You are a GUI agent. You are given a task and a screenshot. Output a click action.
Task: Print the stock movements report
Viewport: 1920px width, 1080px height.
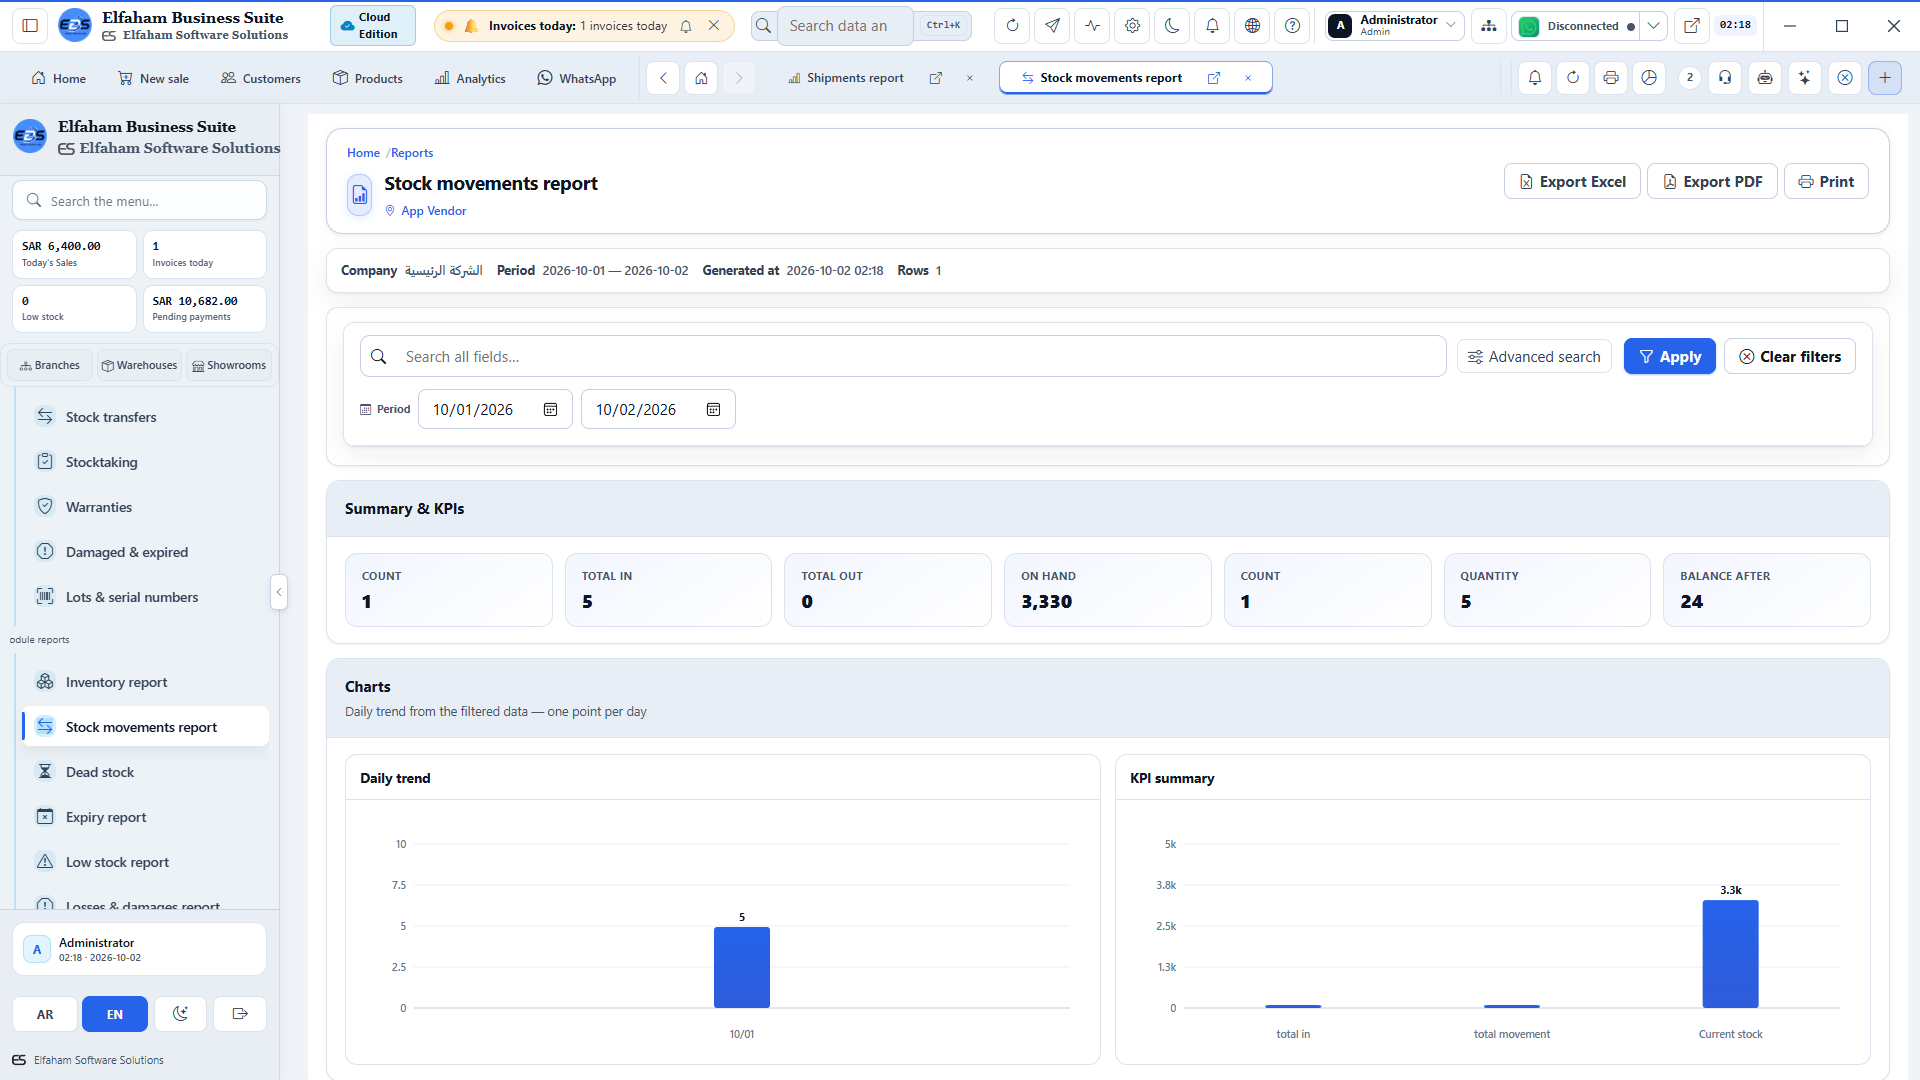[1826, 181]
